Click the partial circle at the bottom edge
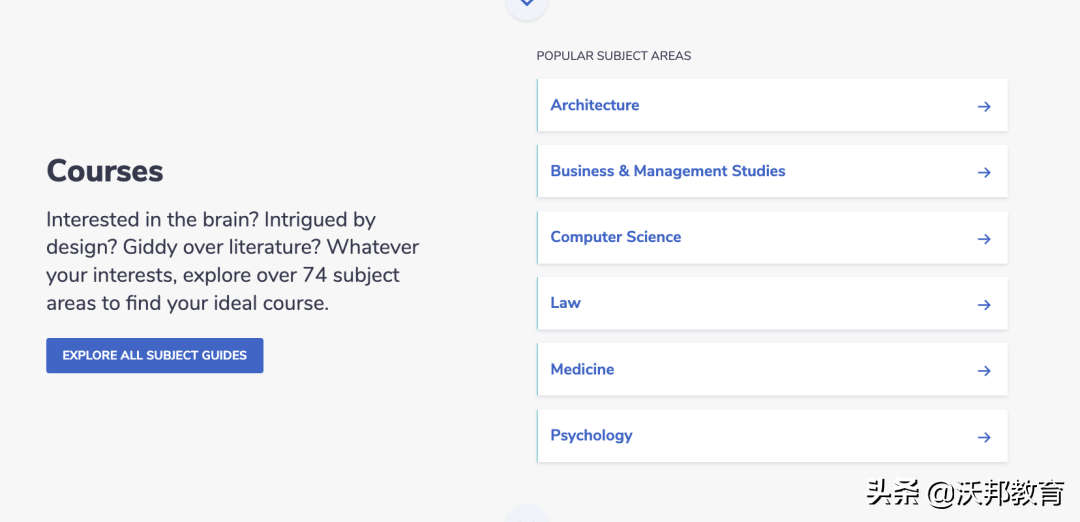The height and width of the screenshot is (522, 1080). (527, 514)
